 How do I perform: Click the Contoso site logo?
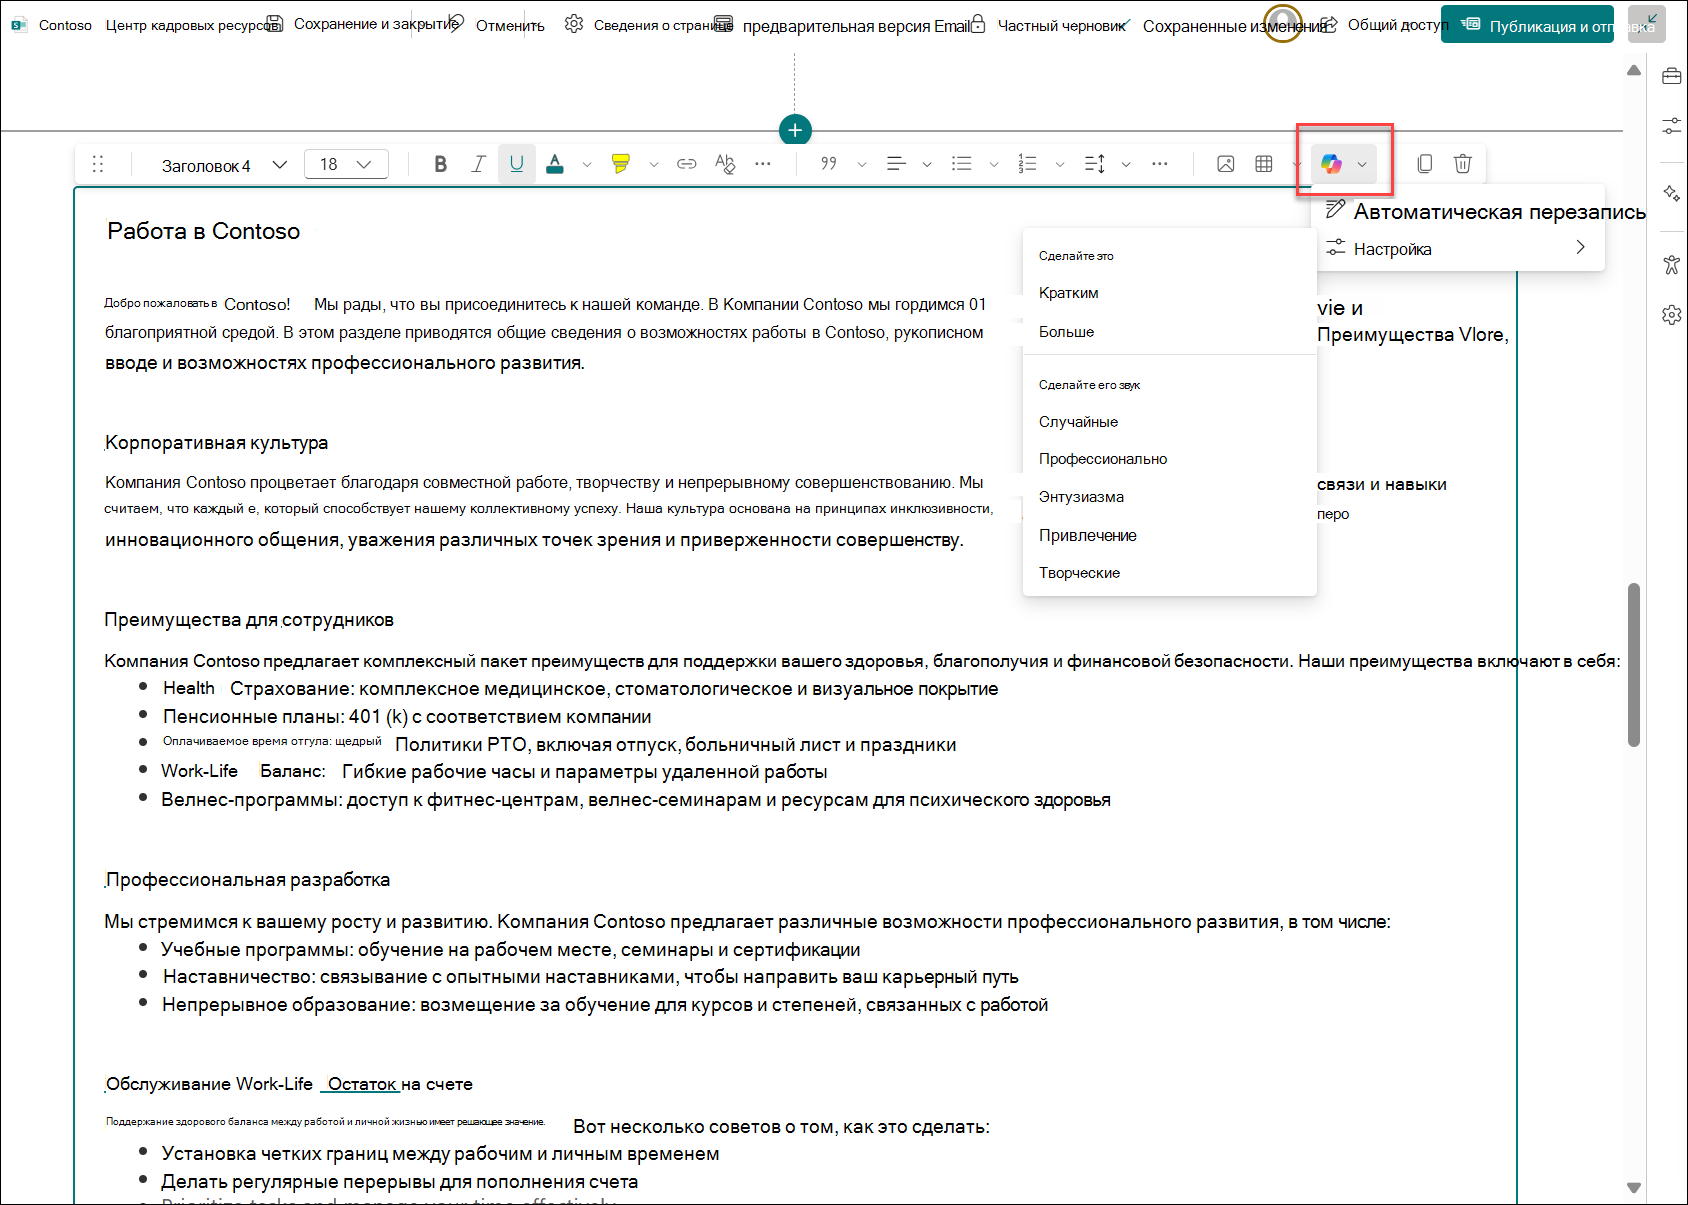tap(19, 25)
